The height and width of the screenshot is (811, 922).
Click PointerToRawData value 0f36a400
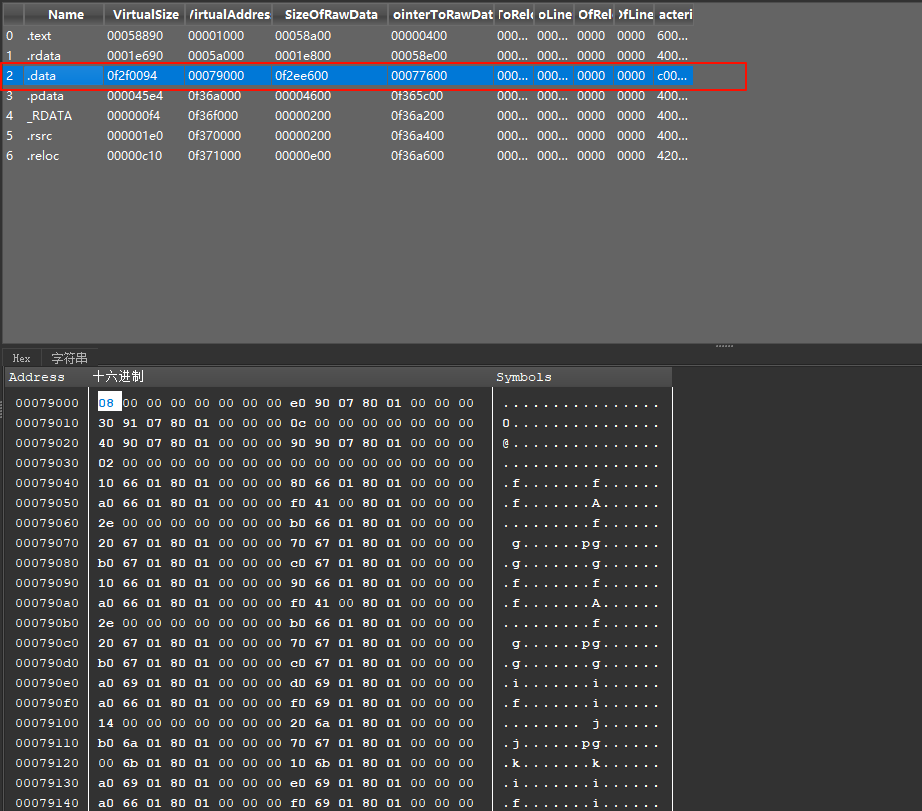pyautogui.click(x=417, y=136)
